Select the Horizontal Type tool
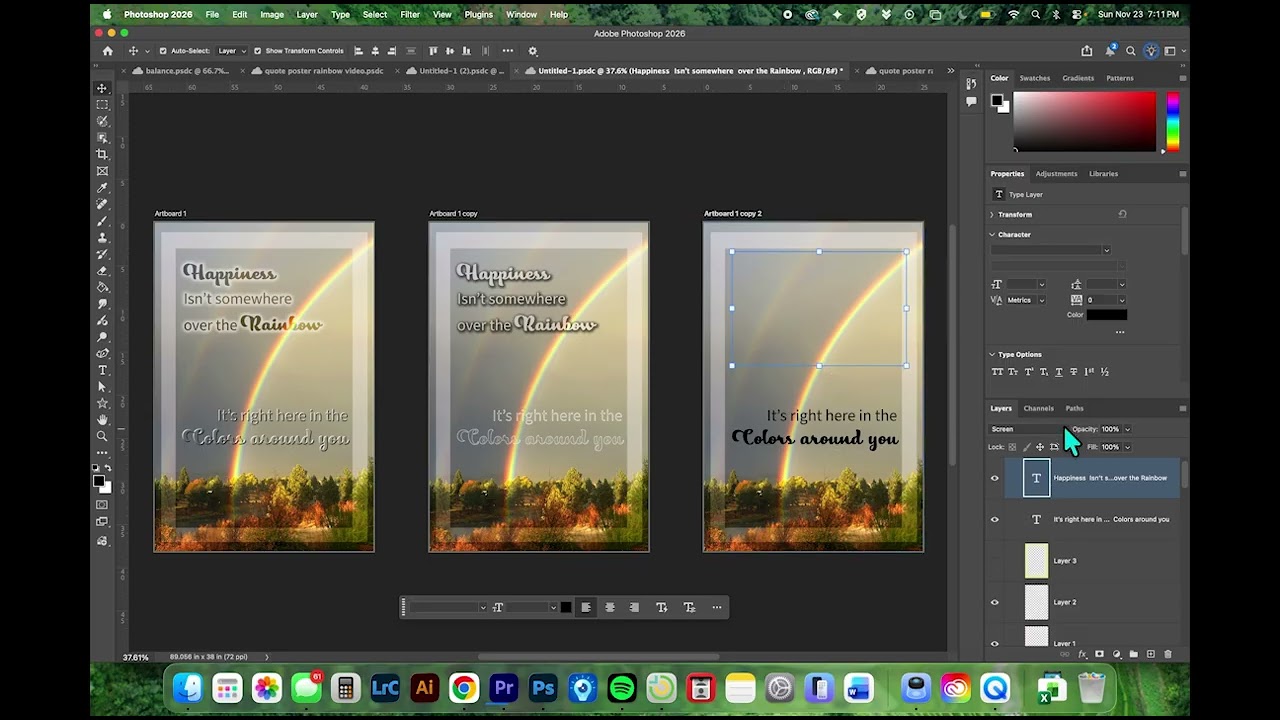1280x720 pixels. (102, 370)
